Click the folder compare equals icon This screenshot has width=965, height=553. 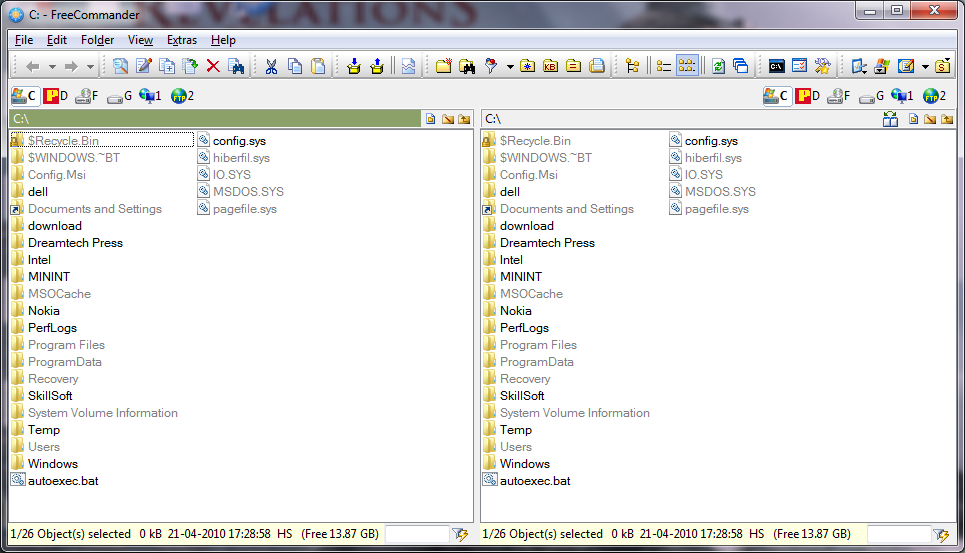574,66
